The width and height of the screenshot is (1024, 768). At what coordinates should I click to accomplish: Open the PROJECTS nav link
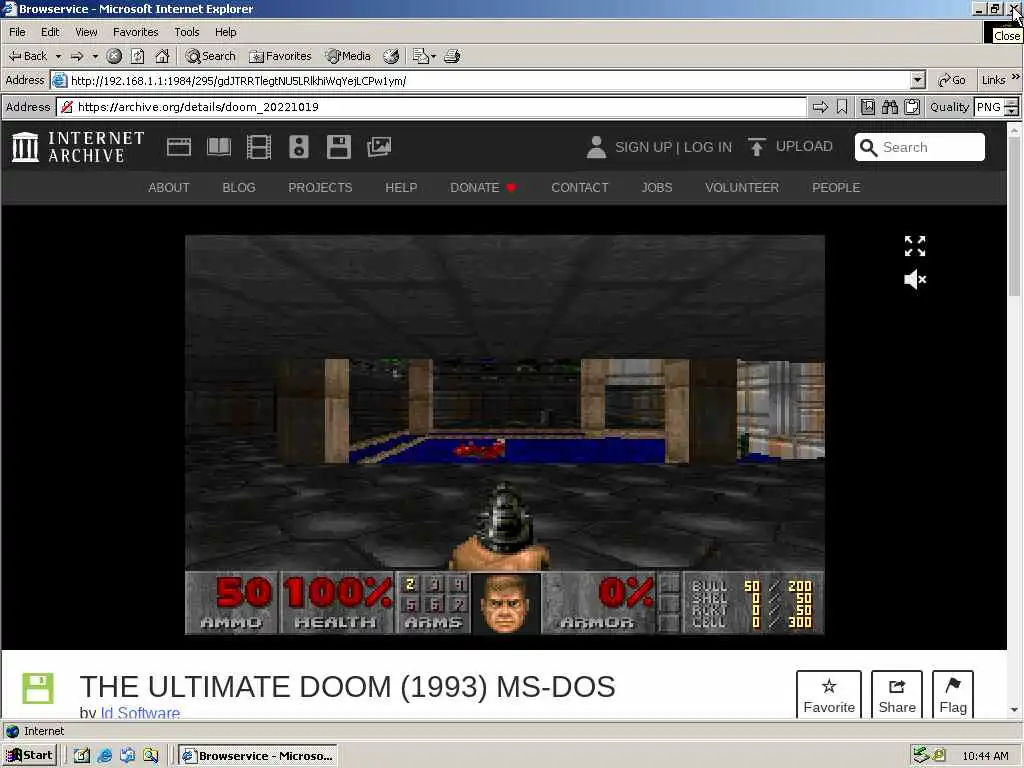[x=320, y=187]
